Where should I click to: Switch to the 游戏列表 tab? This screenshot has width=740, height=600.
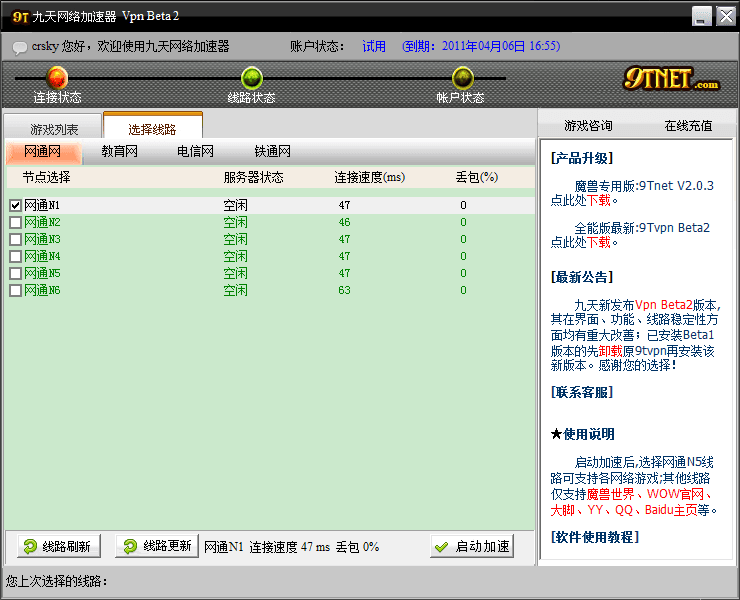[53, 127]
